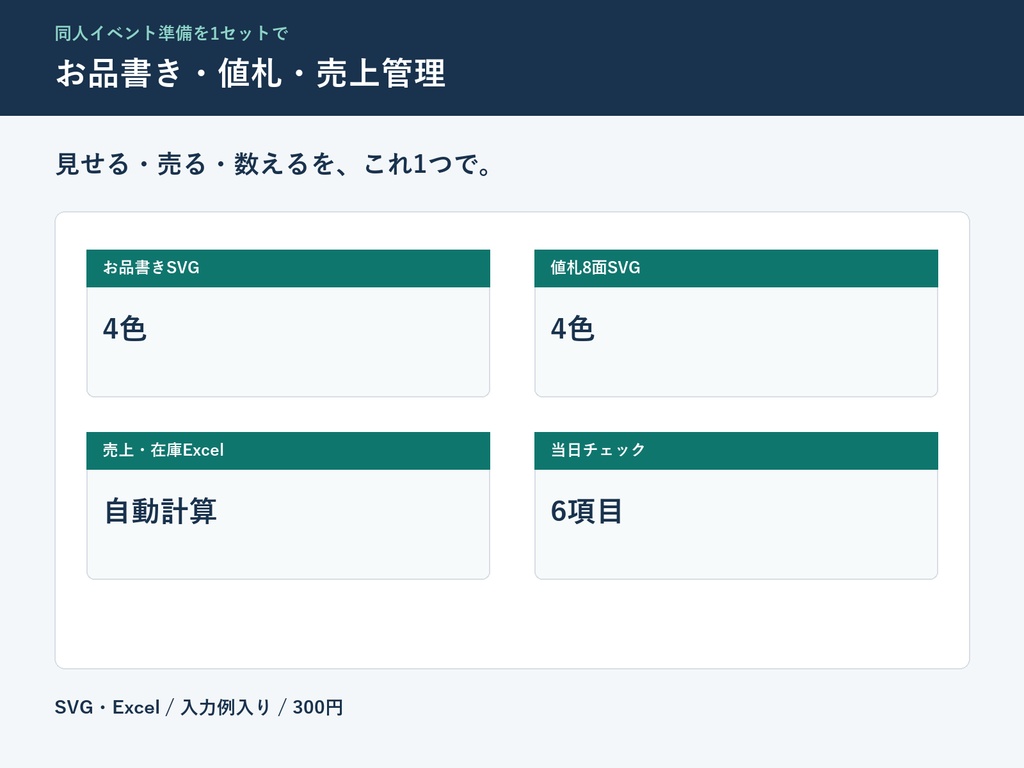Screen dimensions: 1024x768
Task: Click the title 'お品書き・値札・売上管理'
Action: [251, 72]
